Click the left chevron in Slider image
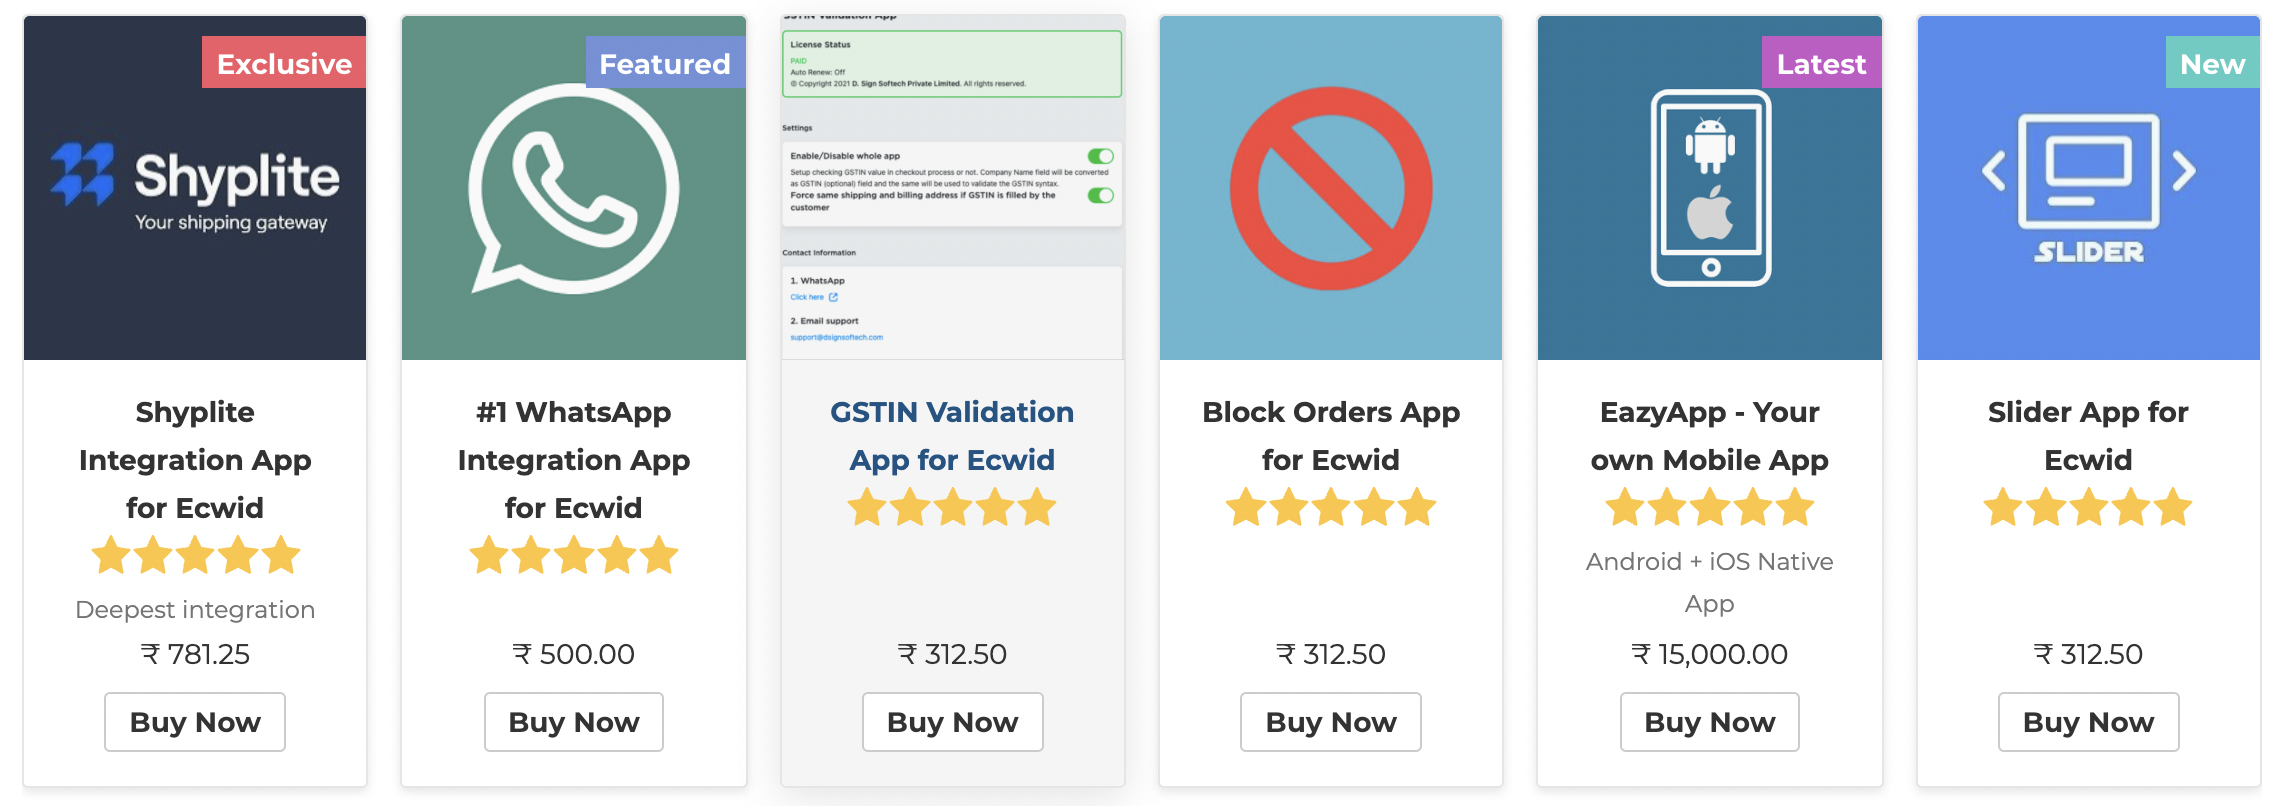 [x=1994, y=171]
